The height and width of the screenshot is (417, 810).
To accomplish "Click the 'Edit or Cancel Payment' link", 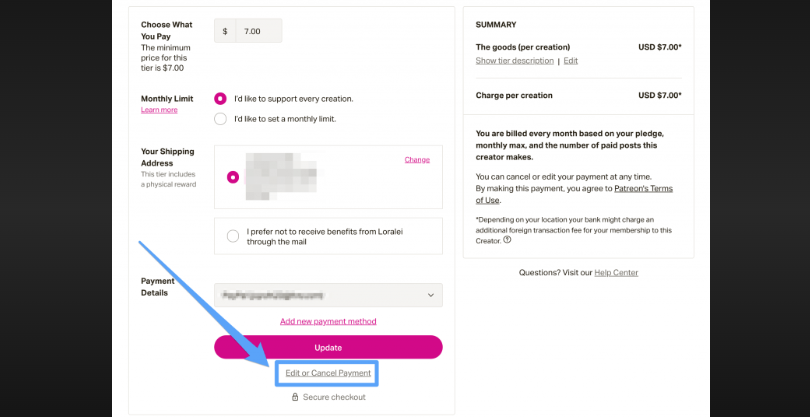I will click(328, 373).
